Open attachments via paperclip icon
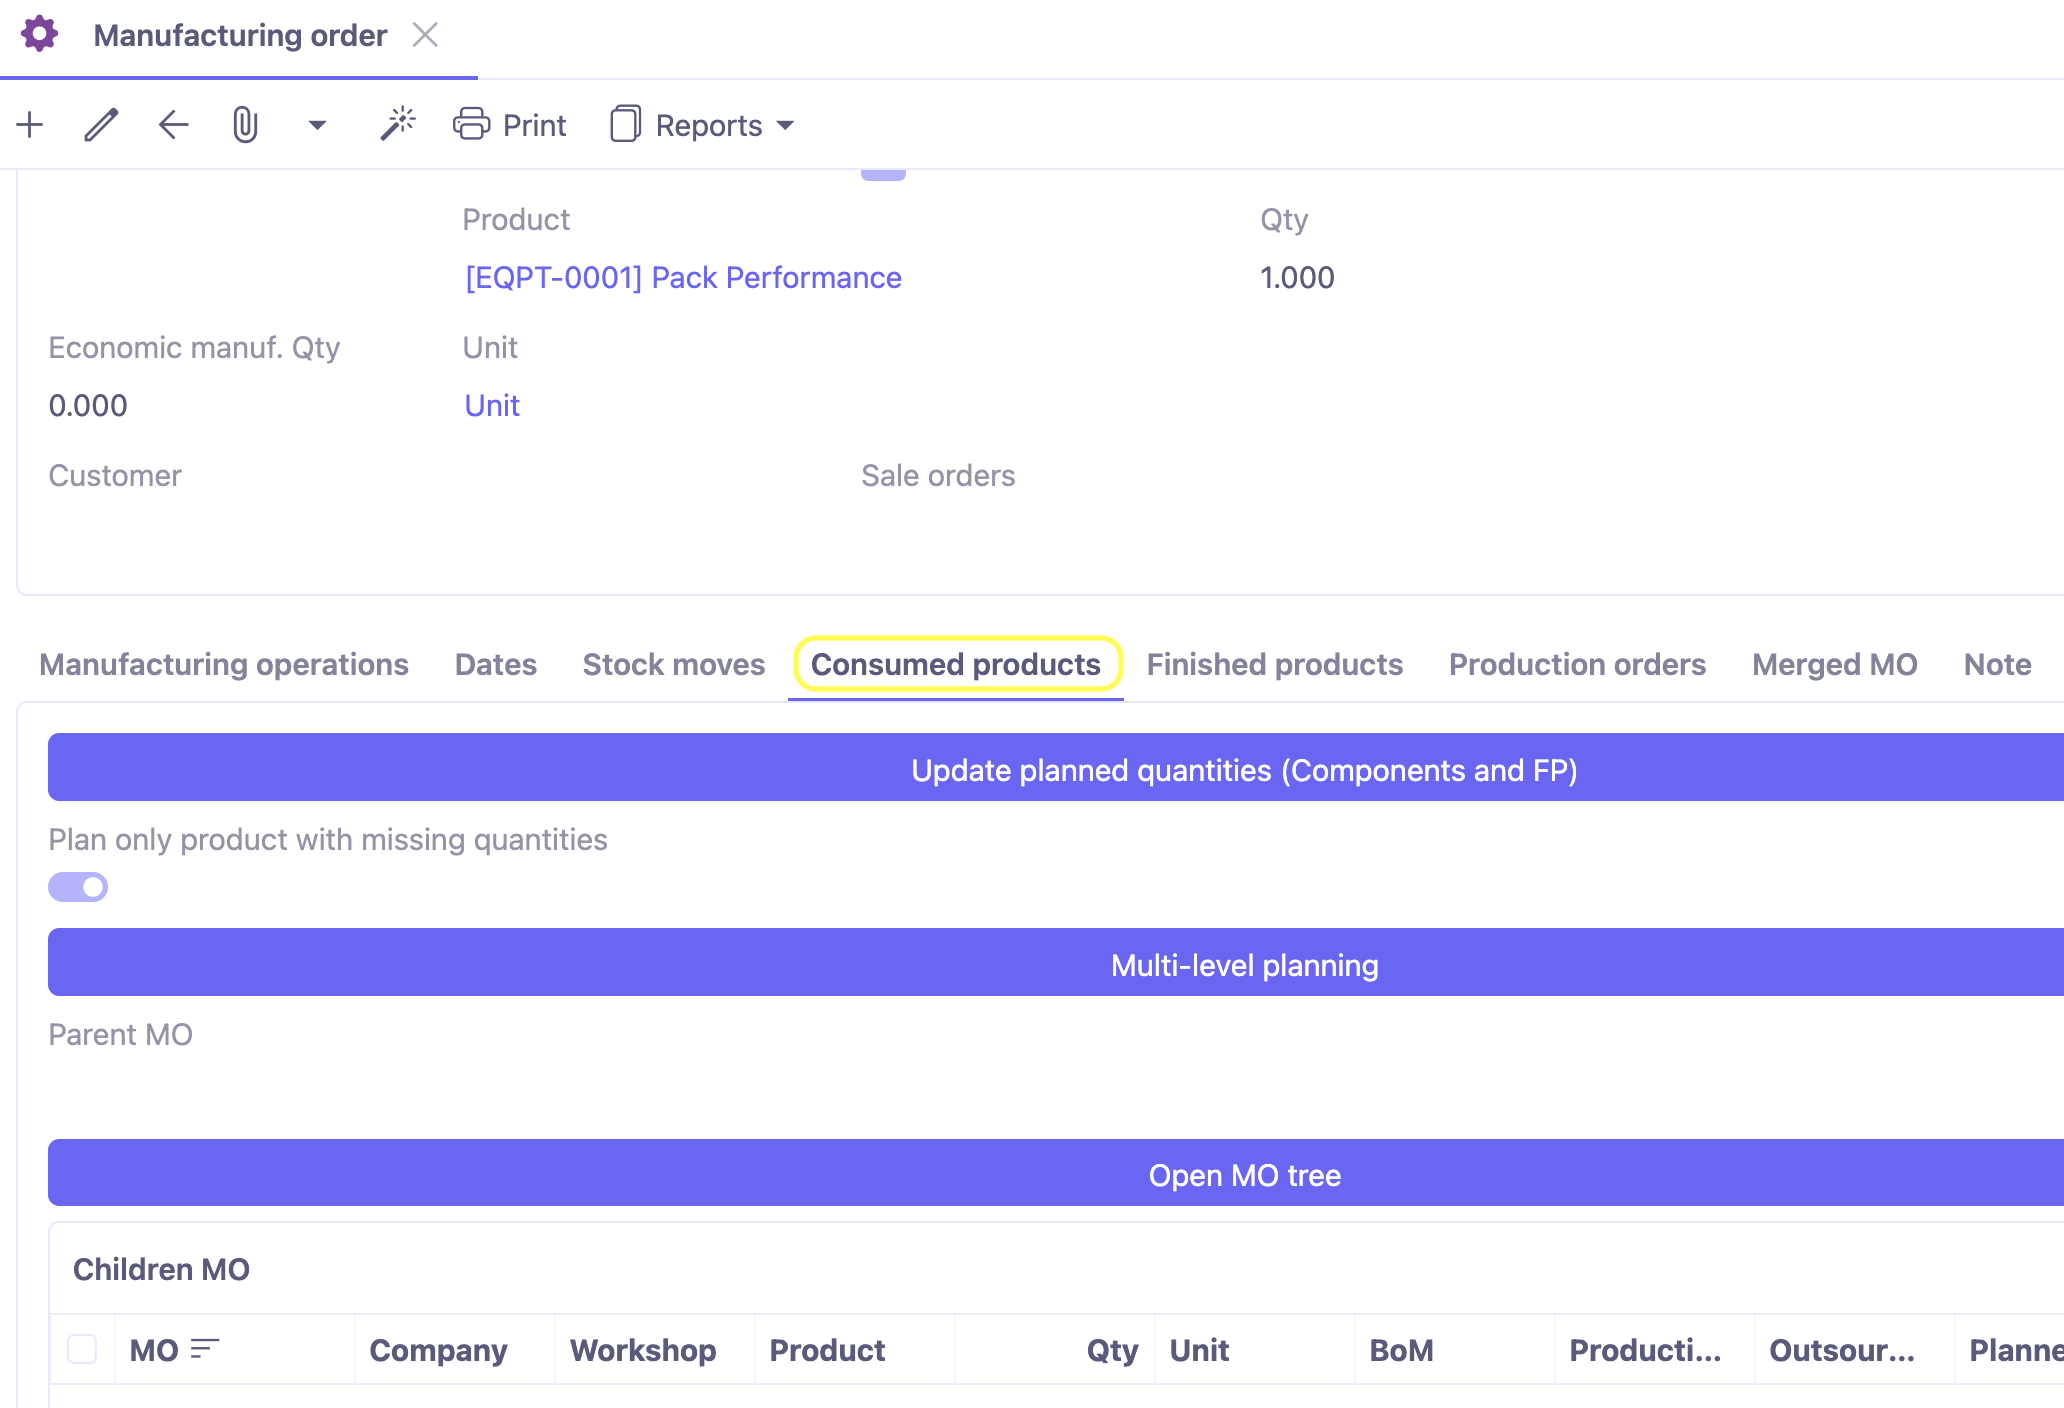The width and height of the screenshot is (2064, 1408). tap(245, 125)
